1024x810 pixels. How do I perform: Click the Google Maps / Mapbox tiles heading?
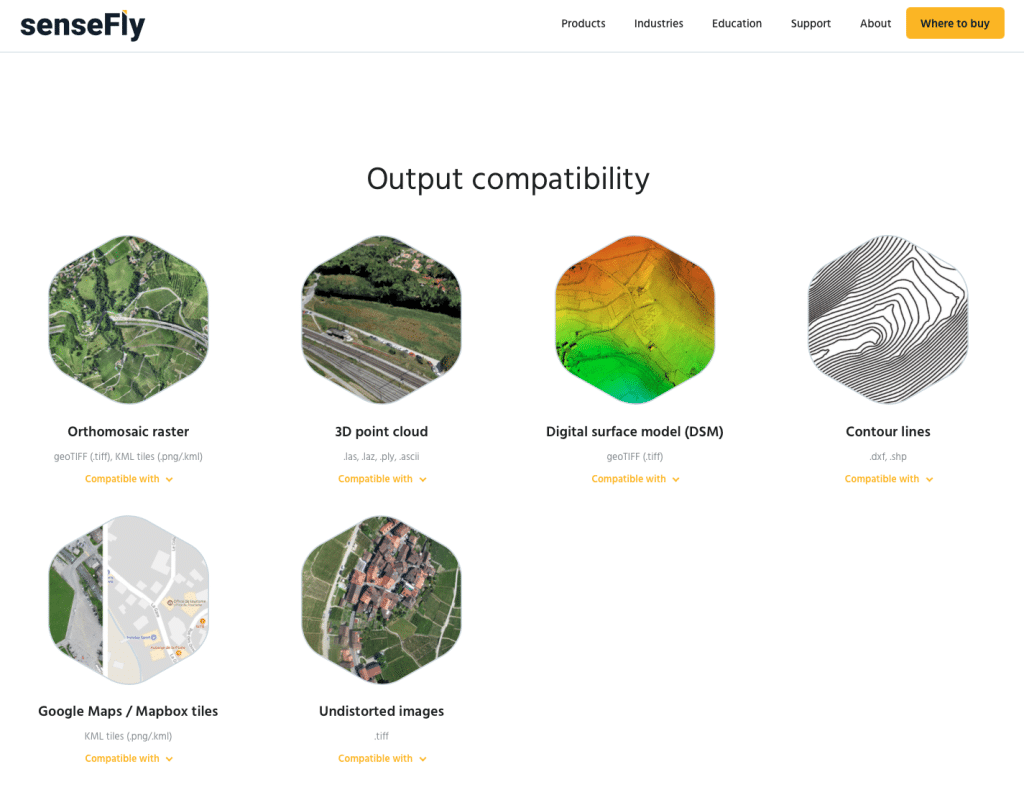click(128, 711)
